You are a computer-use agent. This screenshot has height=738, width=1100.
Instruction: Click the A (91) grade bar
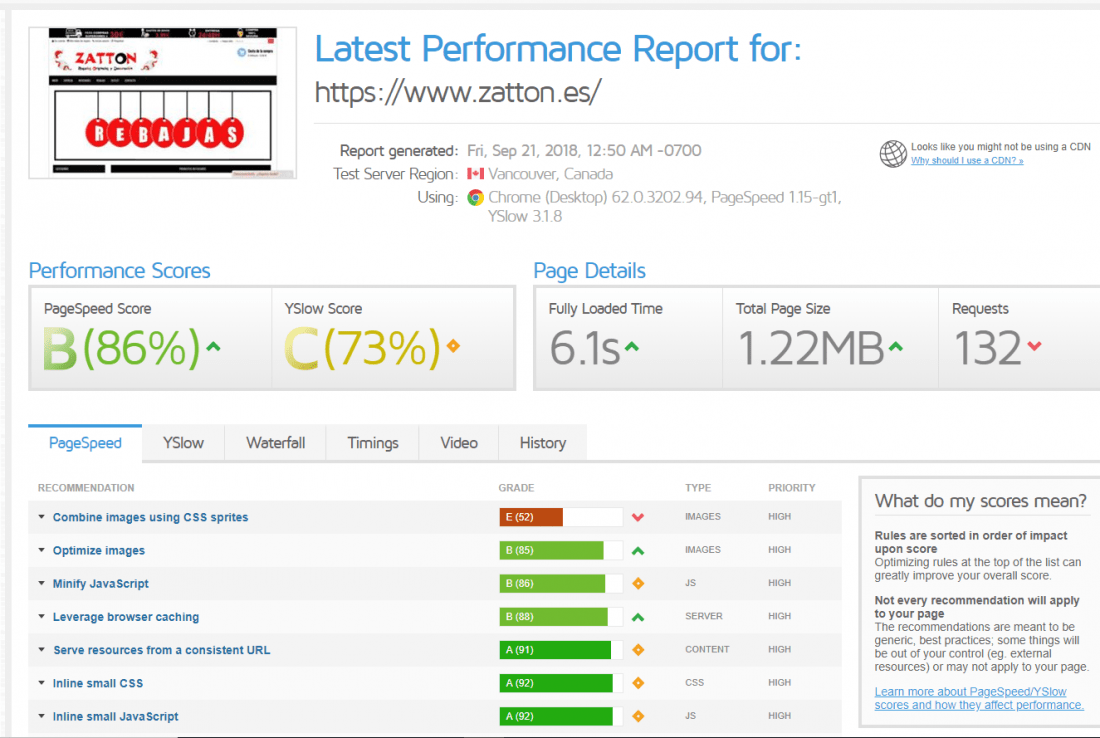pyautogui.click(x=561, y=650)
